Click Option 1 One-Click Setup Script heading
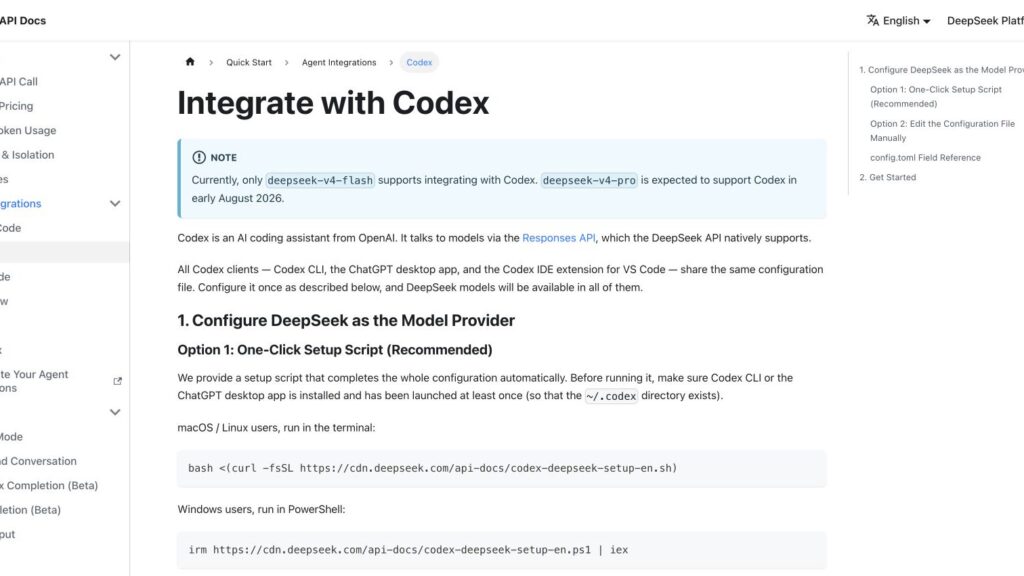This screenshot has width=1024, height=576. pos(335,350)
